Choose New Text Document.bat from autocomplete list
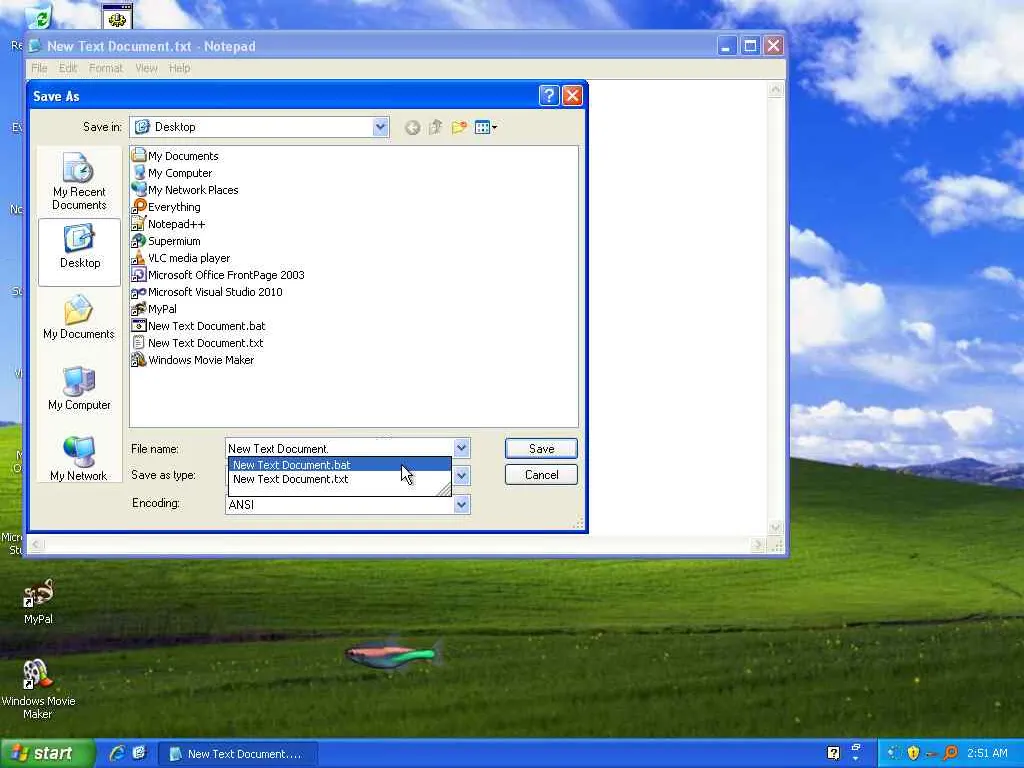 click(340, 465)
